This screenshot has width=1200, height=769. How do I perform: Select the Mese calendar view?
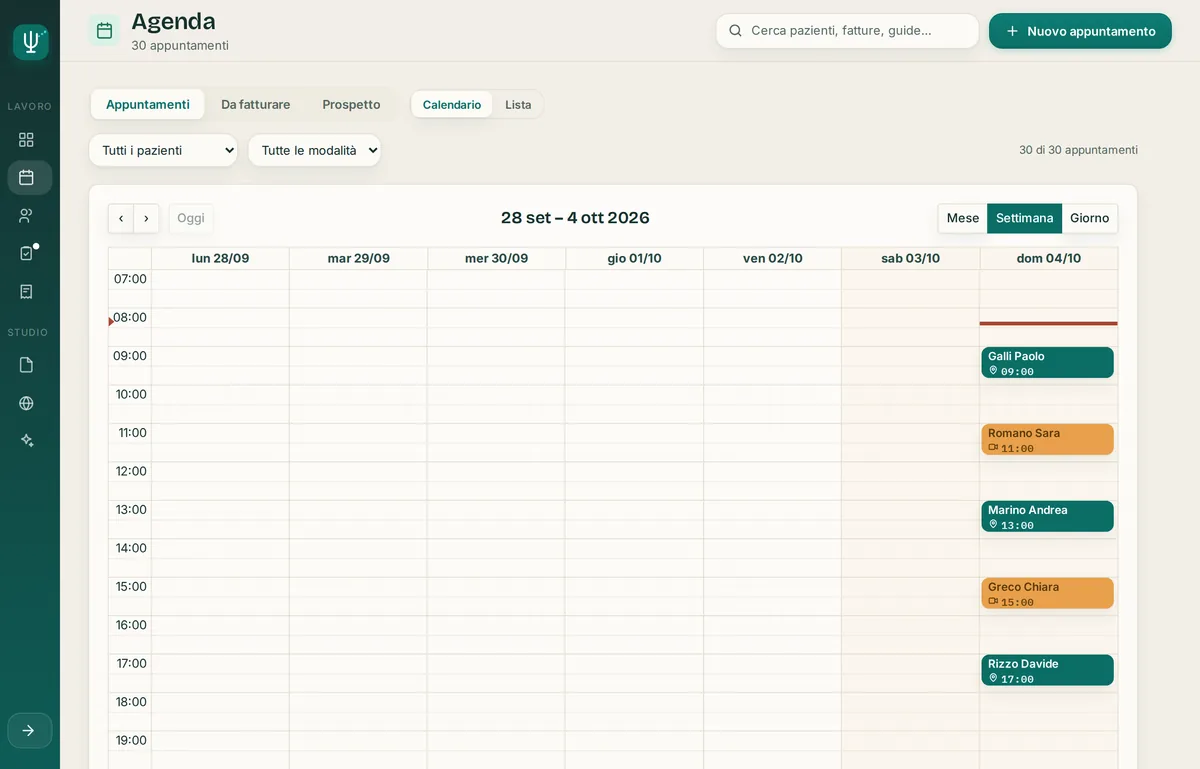(963, 218)
